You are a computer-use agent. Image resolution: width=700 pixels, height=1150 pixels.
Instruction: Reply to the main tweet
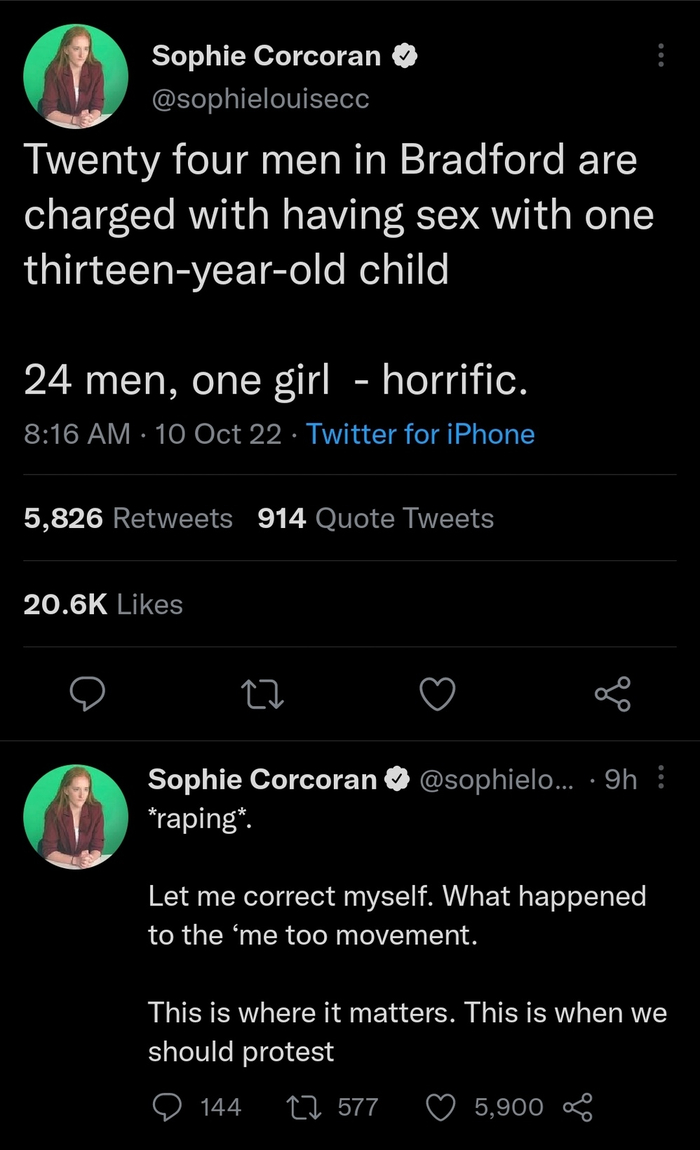pyautogui.click(x=90, y=693)
